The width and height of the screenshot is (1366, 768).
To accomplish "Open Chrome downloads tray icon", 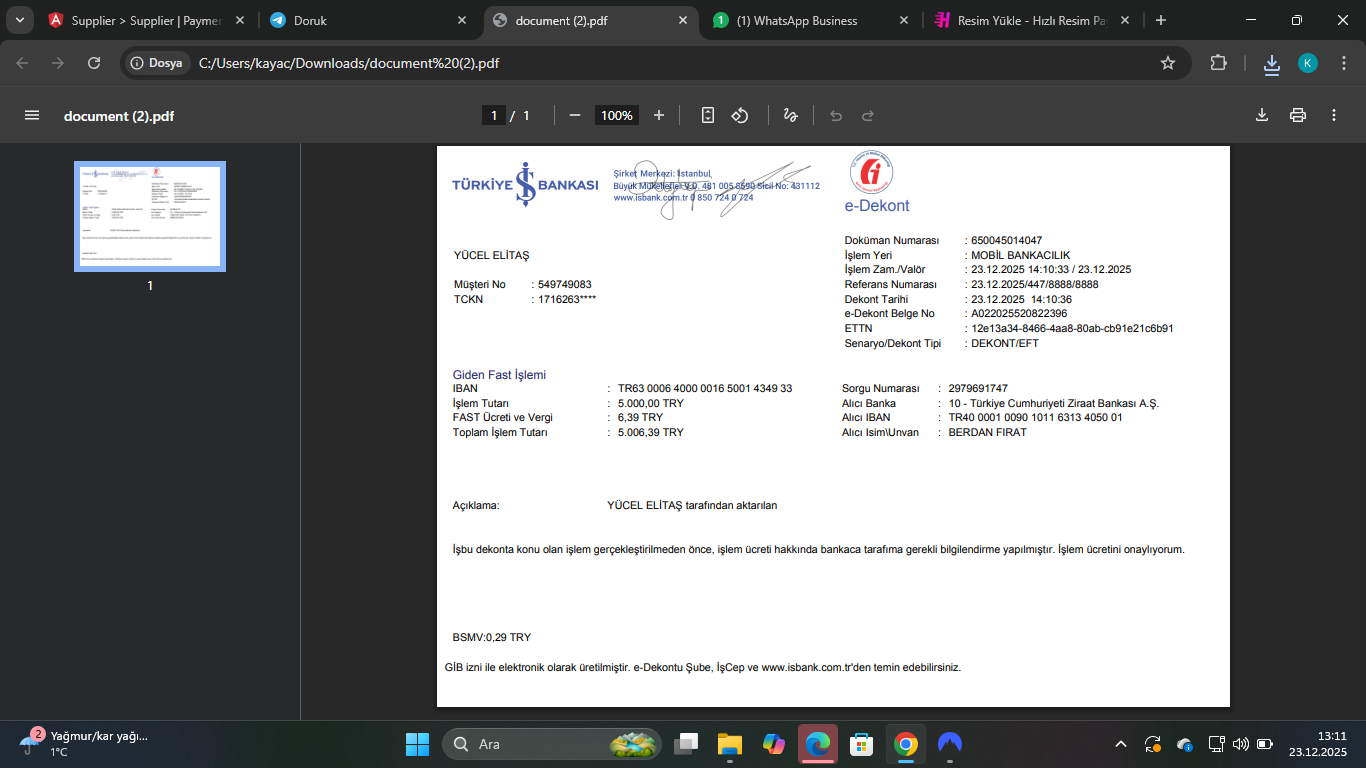I will click(1272, 63).
